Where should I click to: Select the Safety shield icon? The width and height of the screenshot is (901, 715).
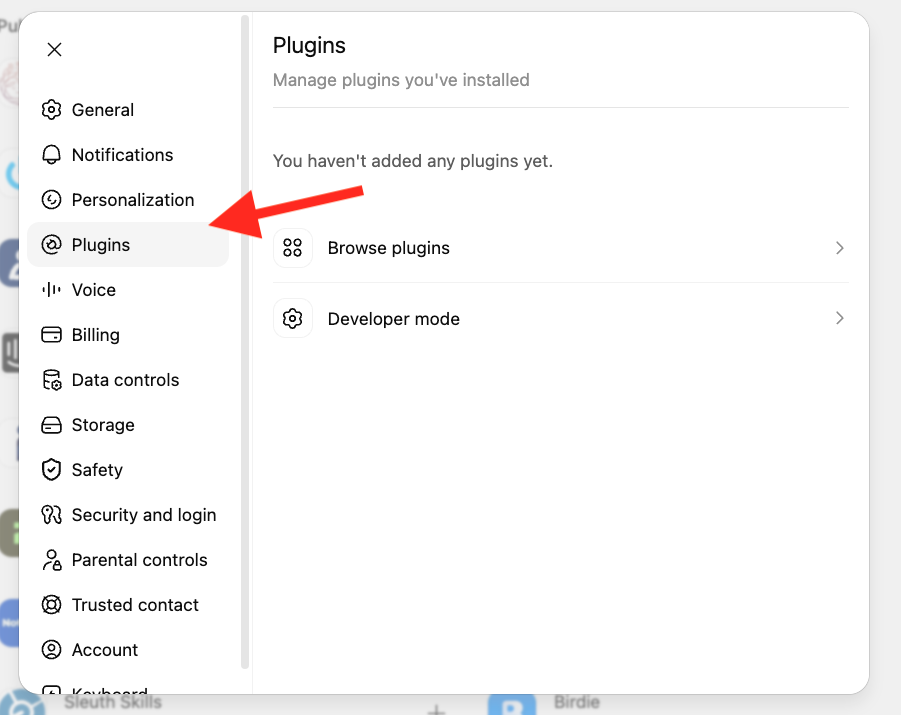click(x=51, y=470)
